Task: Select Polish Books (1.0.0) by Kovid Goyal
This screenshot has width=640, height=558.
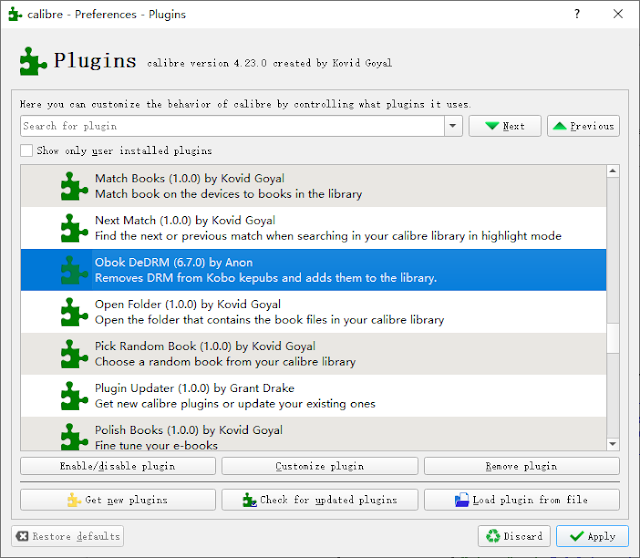Action: [313, 434]
